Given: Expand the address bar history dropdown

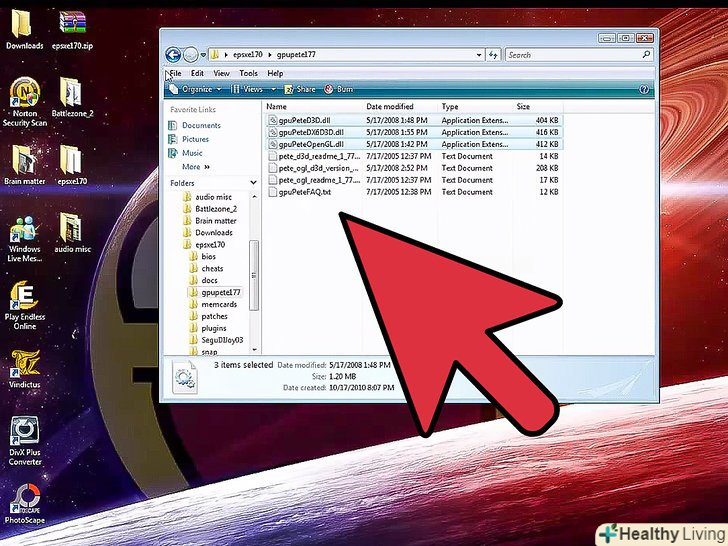Looking at the screenshot, I should [479, 55].
